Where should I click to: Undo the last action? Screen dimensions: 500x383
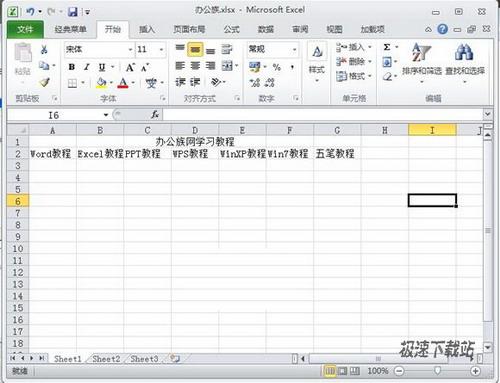click(30, 12)
